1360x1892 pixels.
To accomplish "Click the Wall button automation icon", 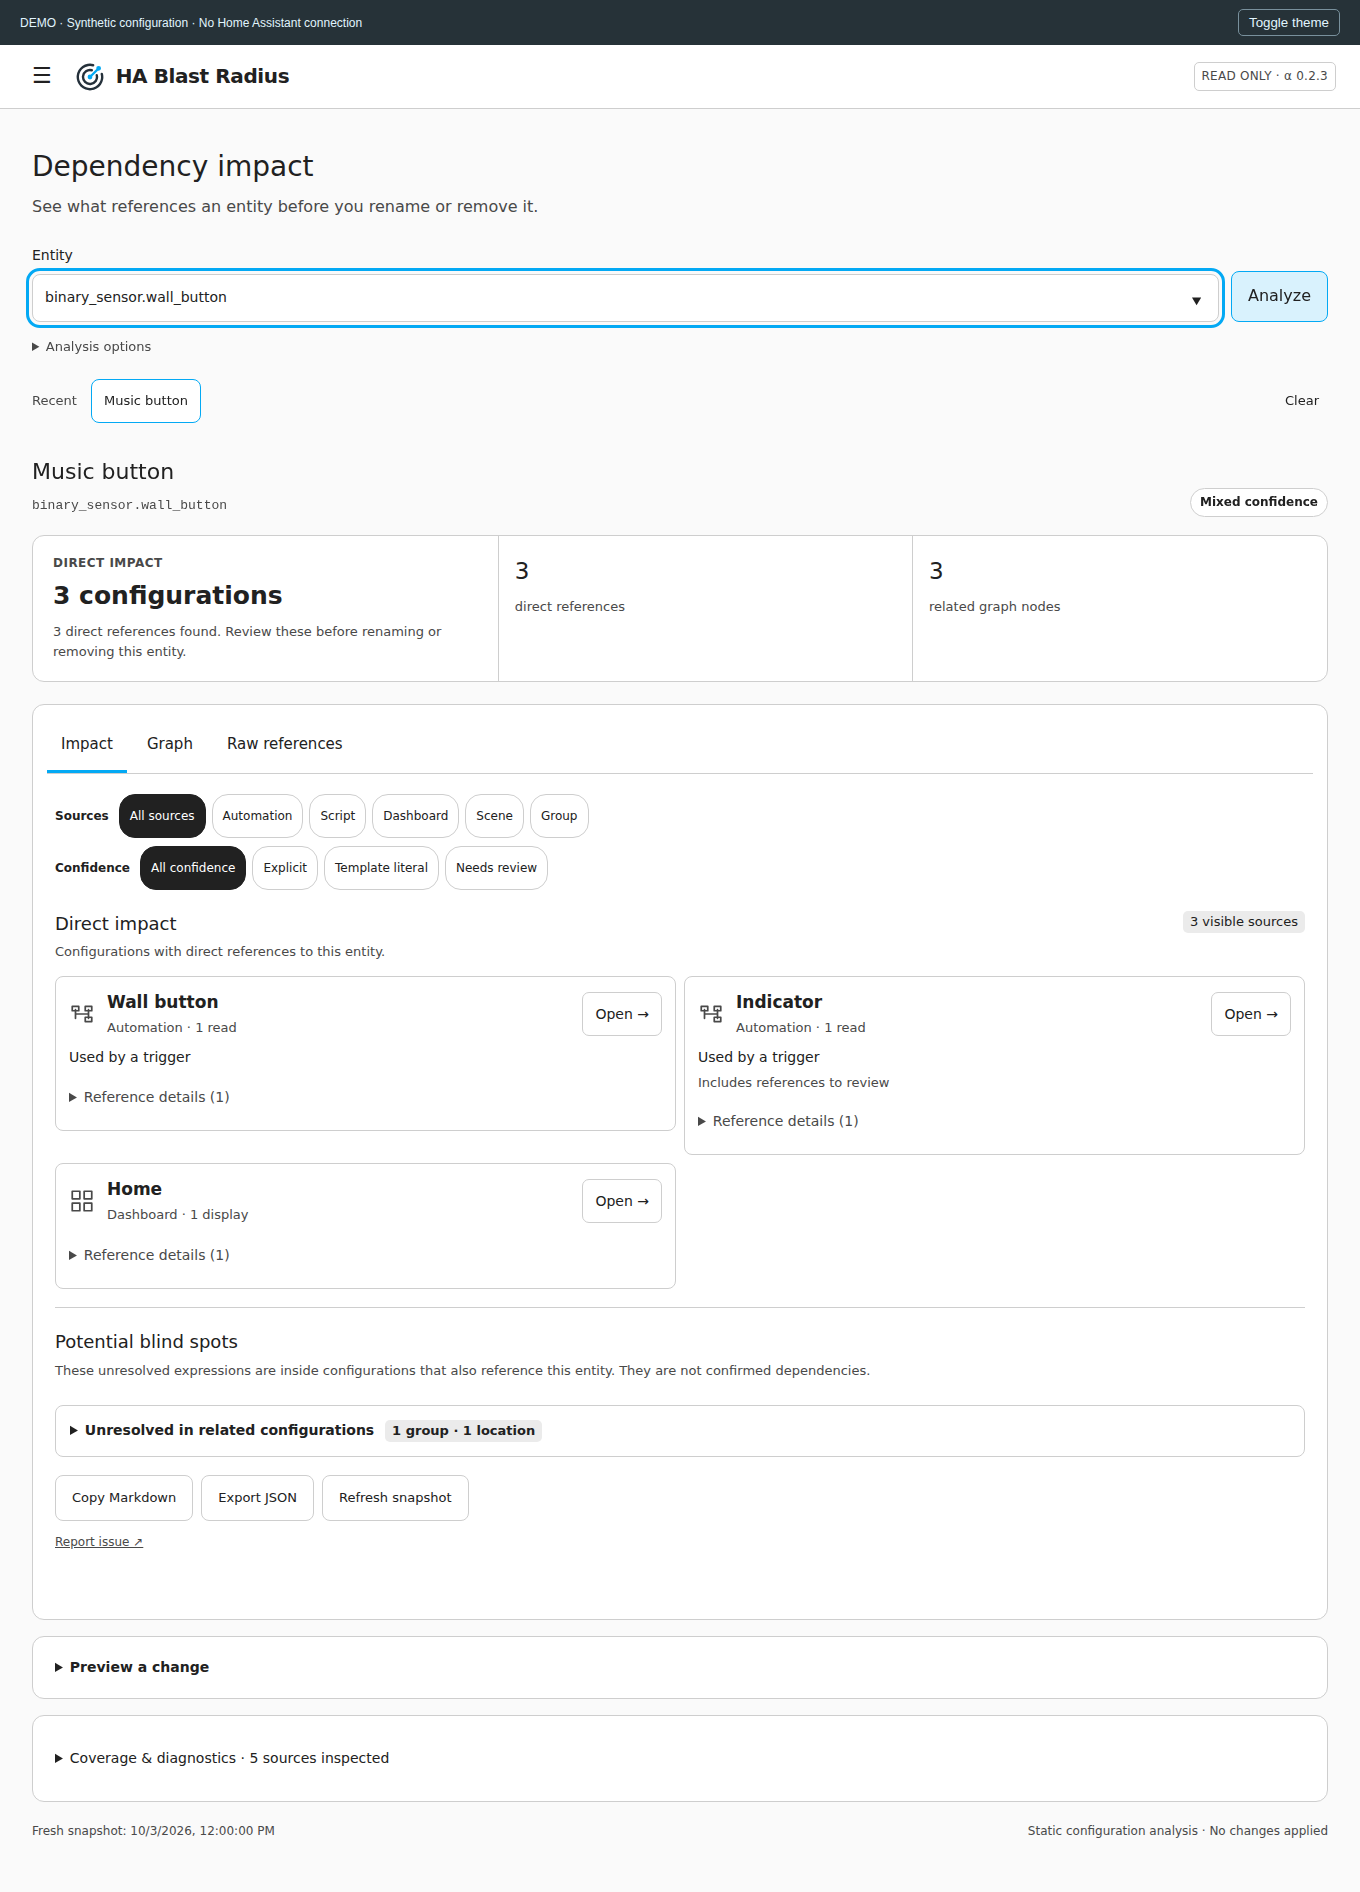I will 82,1013.
